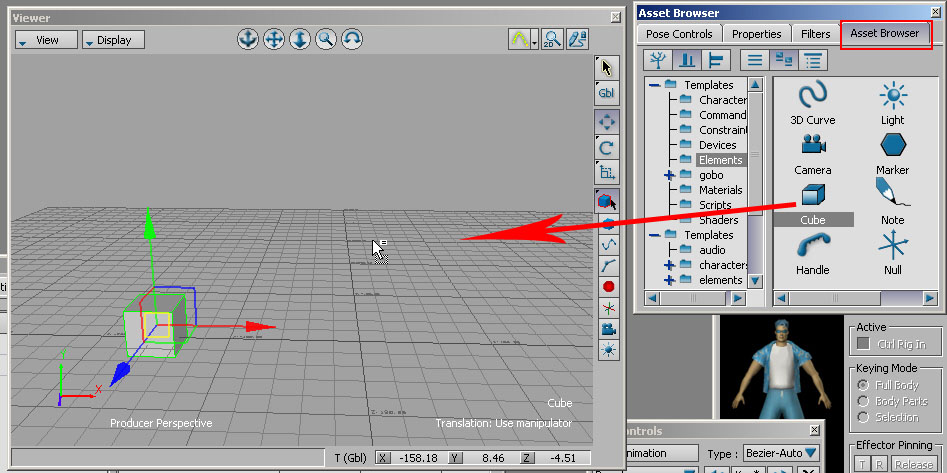Select the Zoom magnifier tool in Viewer
Viewport: 947px width, 473px height.
click(x=325, y=40)
